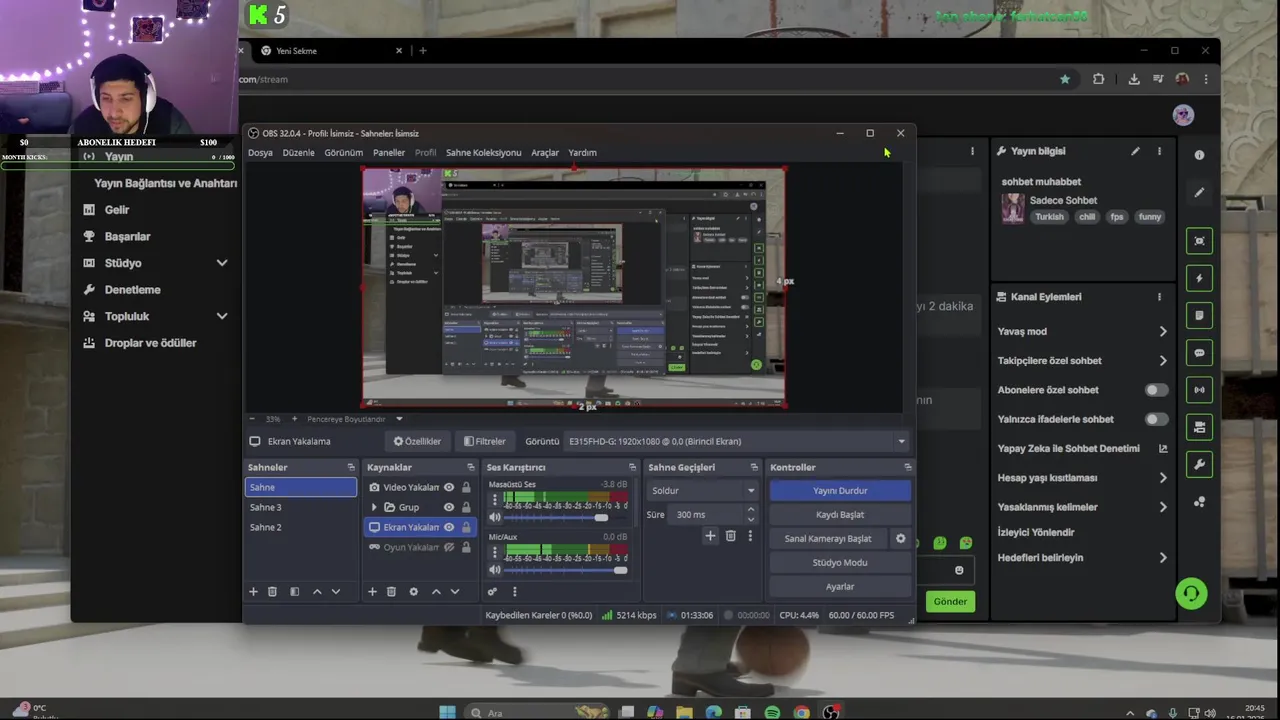Click the lightning bolt icon in right sidebar
1280x720 pixels.
(x=1199, y=278)
